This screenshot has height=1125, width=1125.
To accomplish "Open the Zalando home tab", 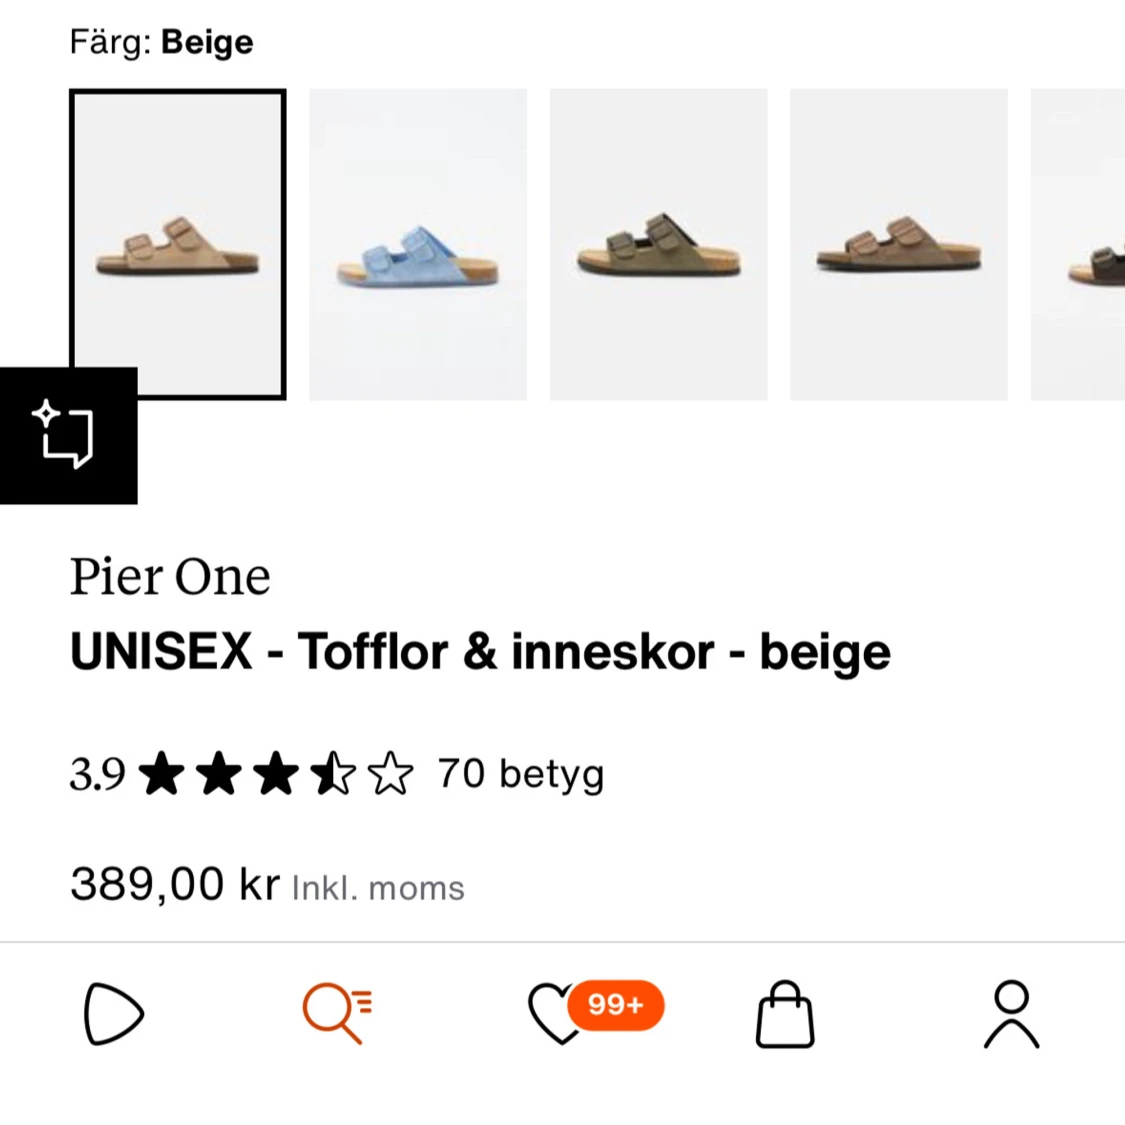I will [x=113, y=1014].
